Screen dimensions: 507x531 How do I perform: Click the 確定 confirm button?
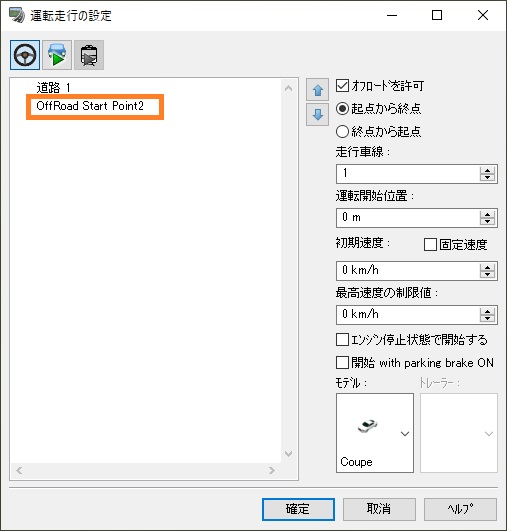click(x=298, y=509)
